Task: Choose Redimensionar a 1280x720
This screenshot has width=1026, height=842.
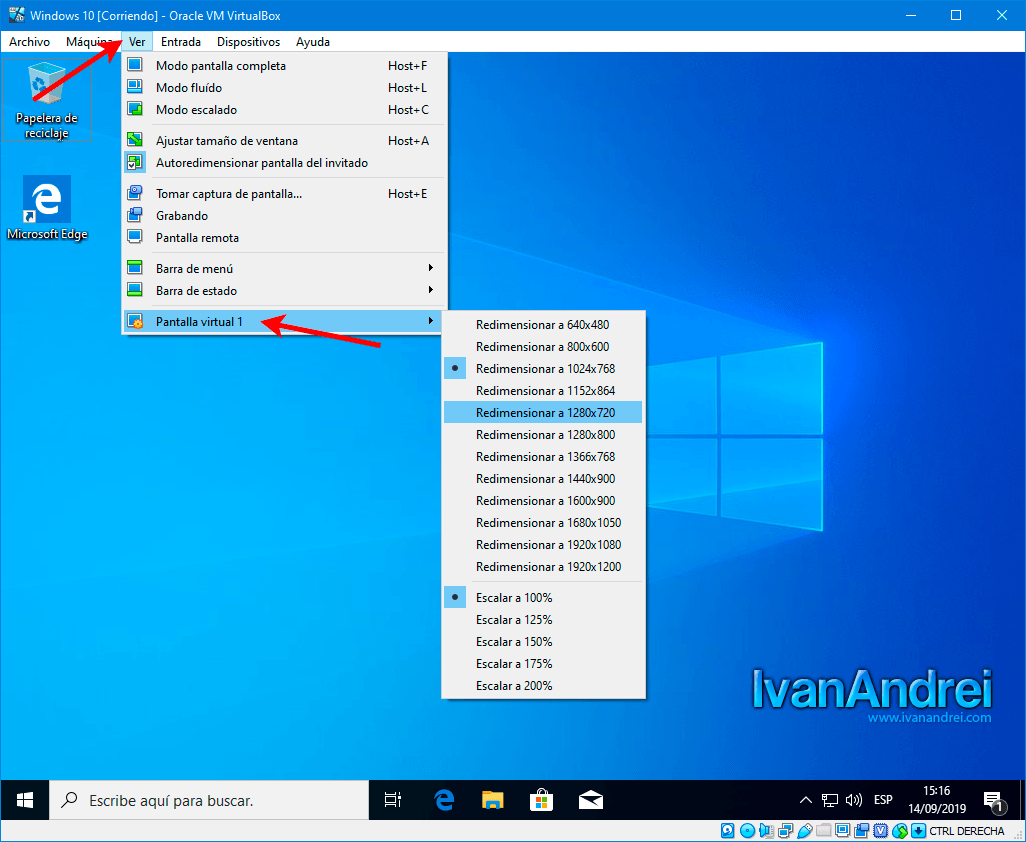Action: click(543, 412)
